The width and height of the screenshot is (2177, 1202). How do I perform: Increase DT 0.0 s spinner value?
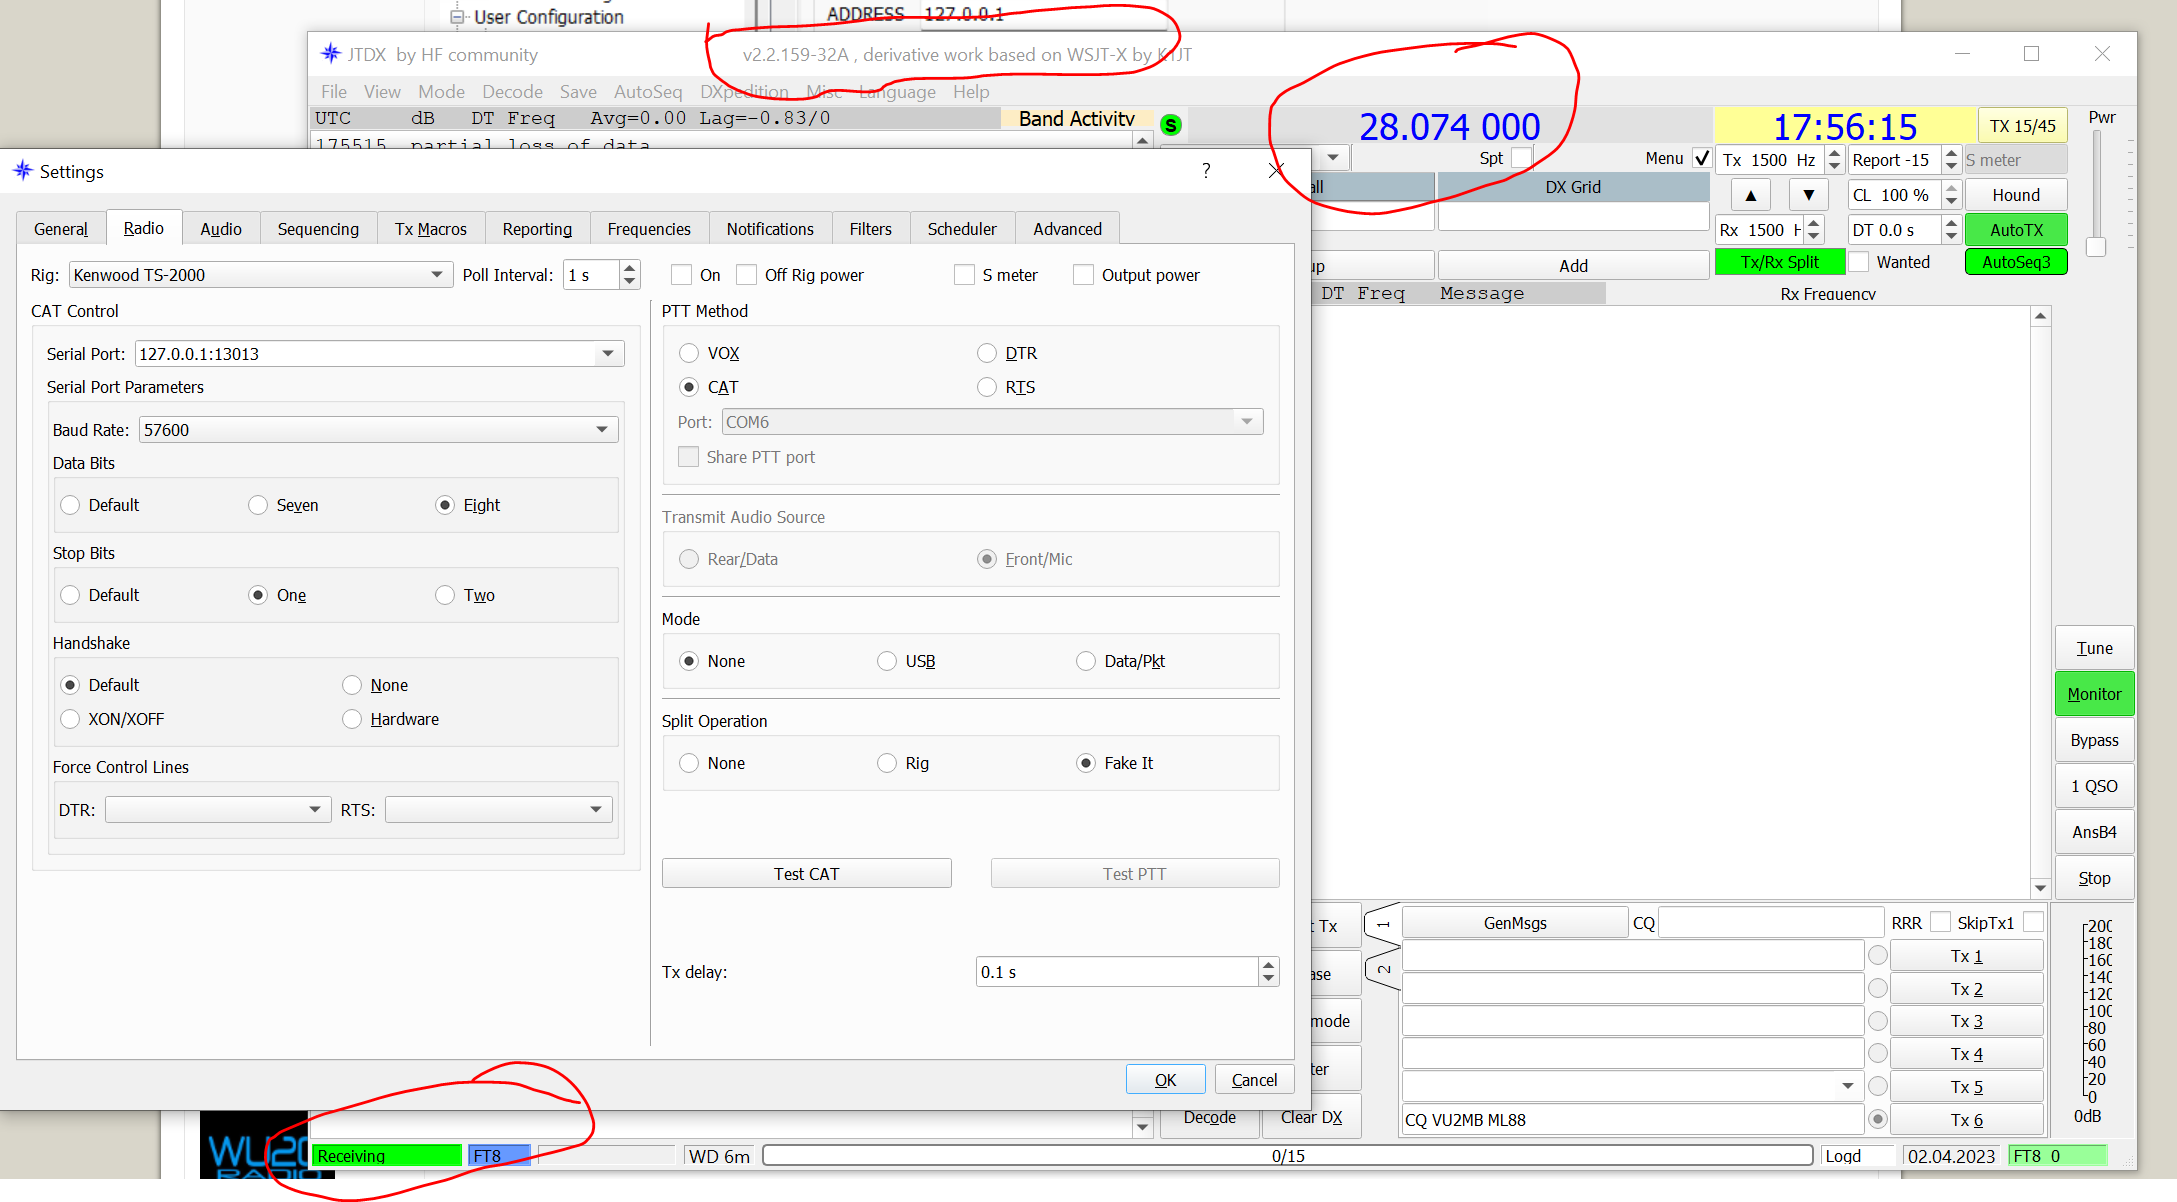point(1951,224)
